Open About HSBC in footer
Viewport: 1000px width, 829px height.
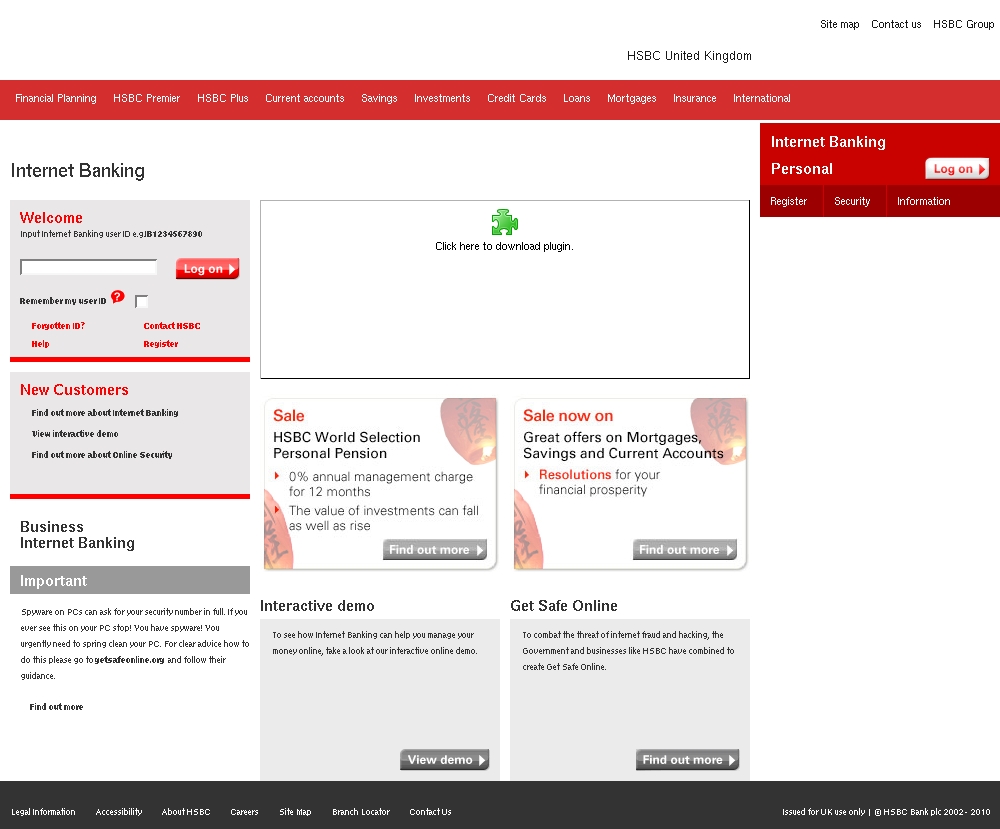tap(186, 812)
